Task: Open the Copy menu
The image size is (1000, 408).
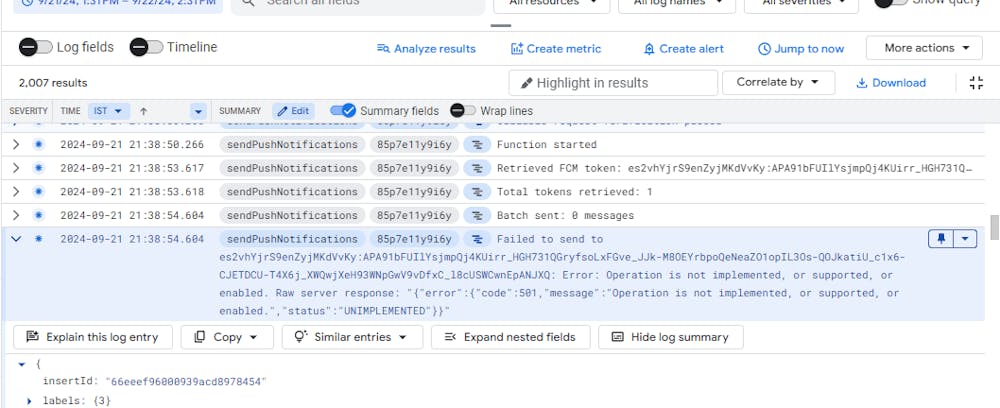Action: tap(227, 337)
